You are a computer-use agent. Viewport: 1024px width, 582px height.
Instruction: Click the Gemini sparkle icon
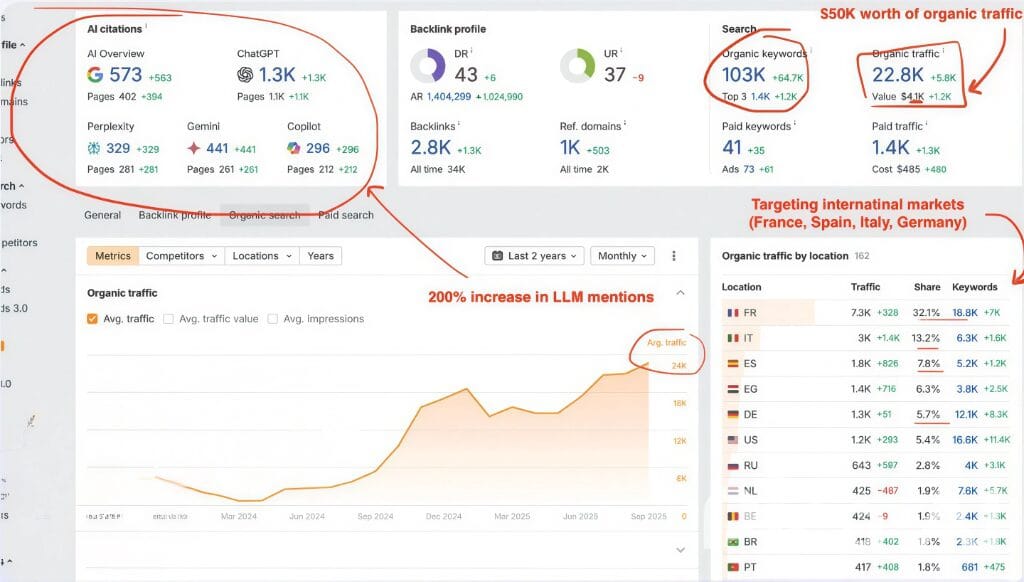tap(194, 148)
